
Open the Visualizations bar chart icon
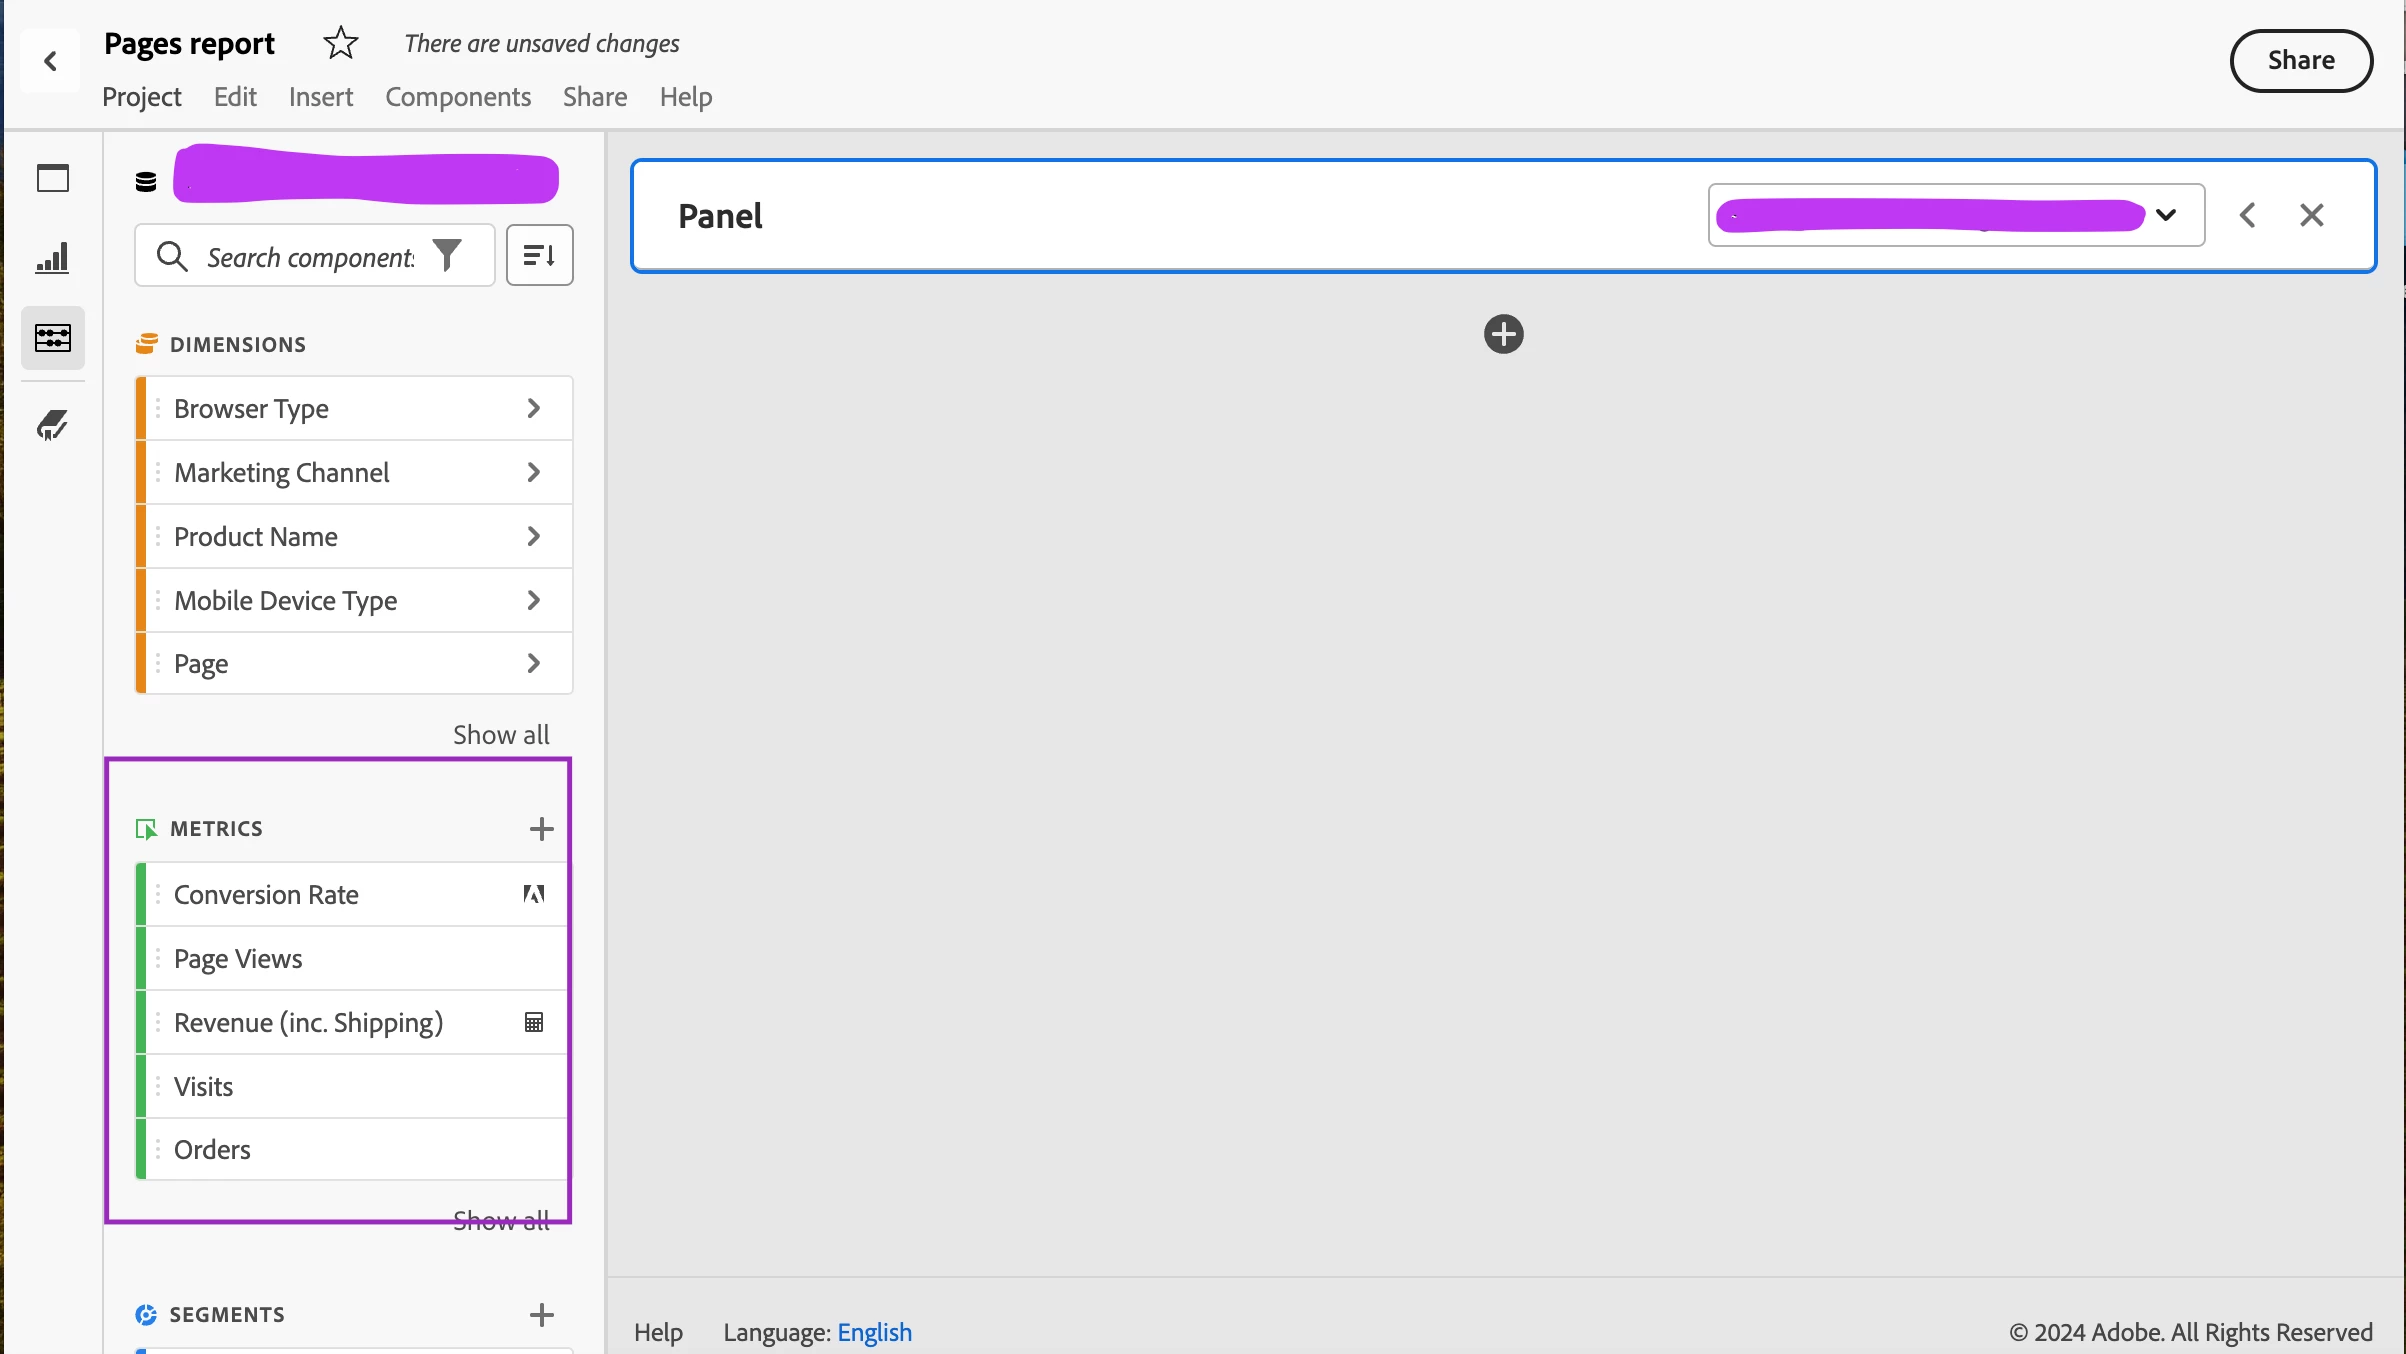point(52,258)
